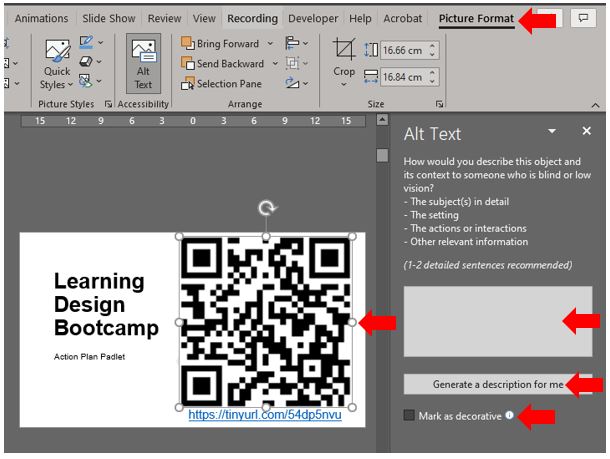Click the shape width field 16.84 cm

[404, 77]
